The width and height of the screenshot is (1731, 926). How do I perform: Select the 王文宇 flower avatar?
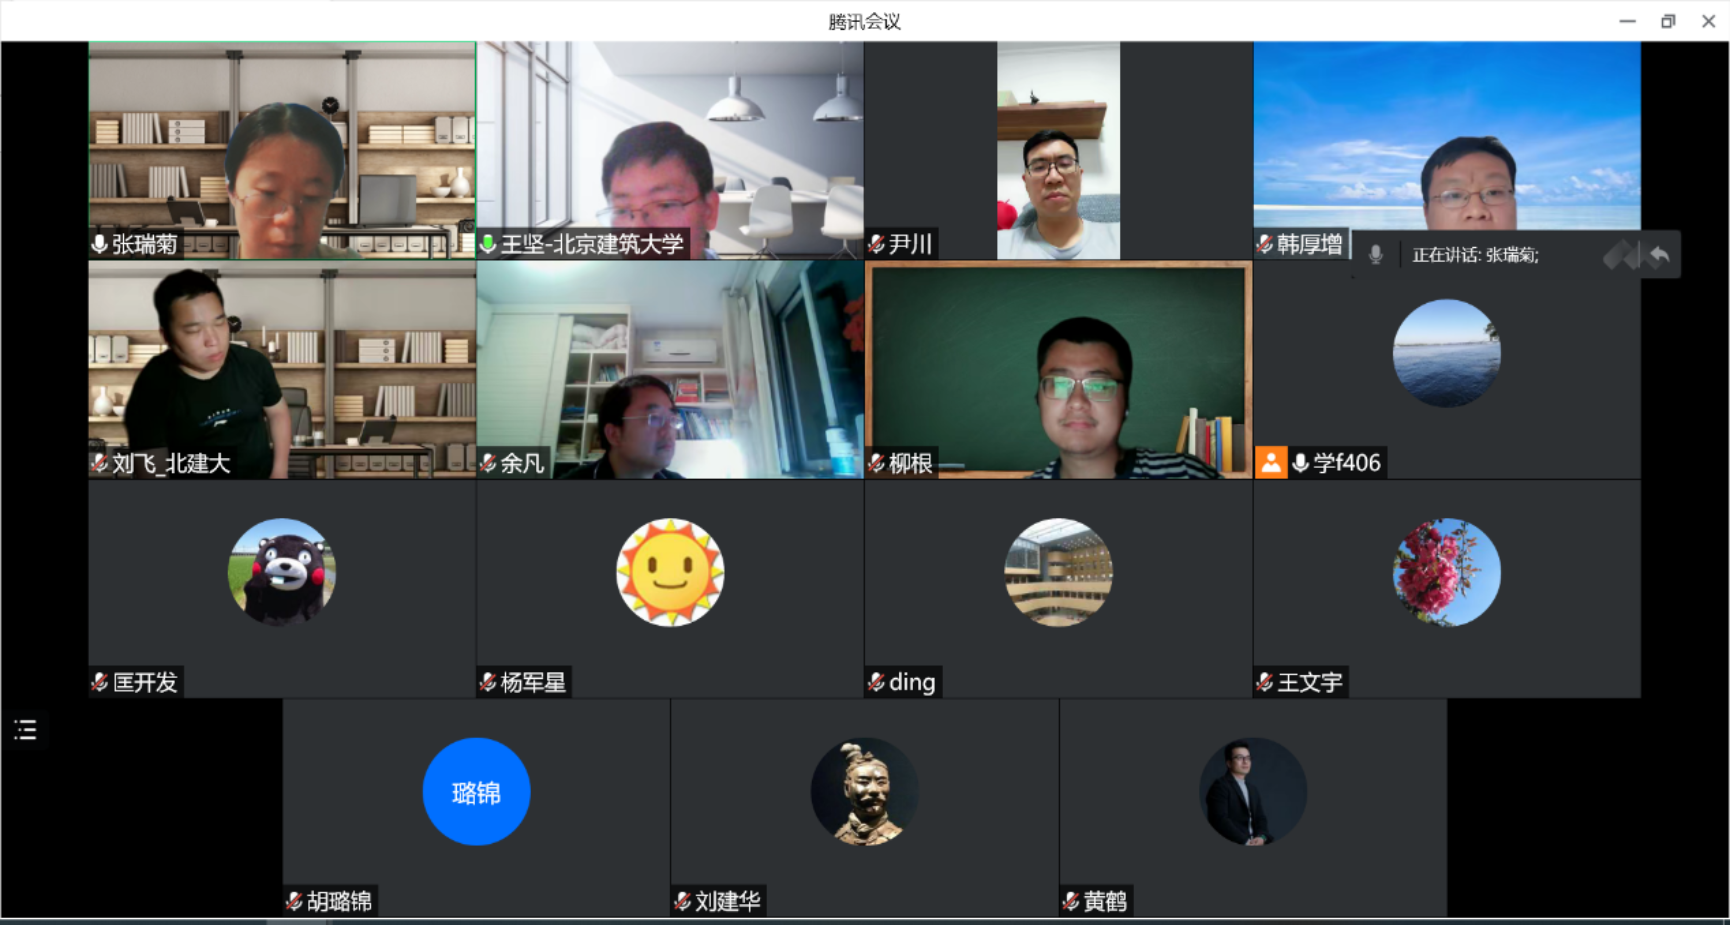1446,572
